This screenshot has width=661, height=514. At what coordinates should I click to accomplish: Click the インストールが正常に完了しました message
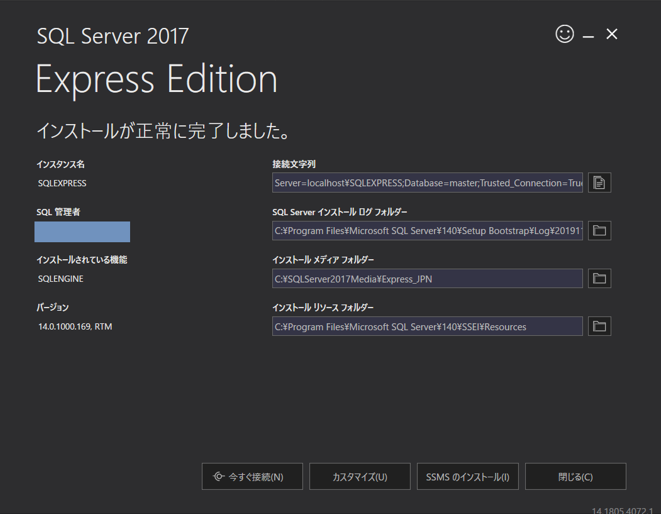point(163,131)
